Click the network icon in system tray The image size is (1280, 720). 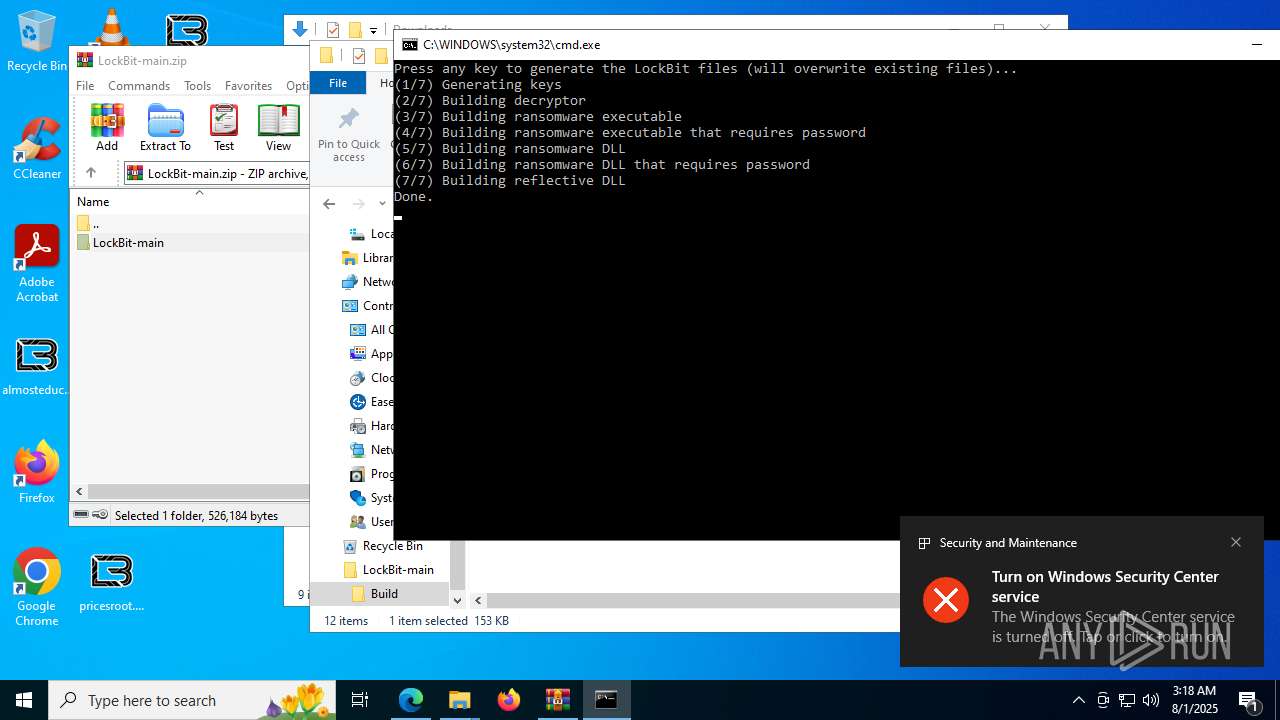point(1127,700)
